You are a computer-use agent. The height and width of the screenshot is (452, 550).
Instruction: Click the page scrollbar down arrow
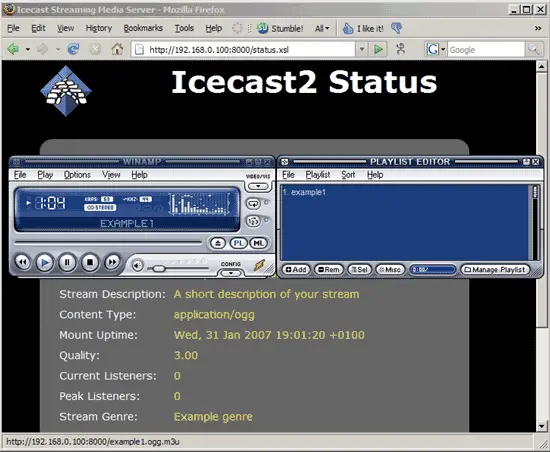click(542, 426)
